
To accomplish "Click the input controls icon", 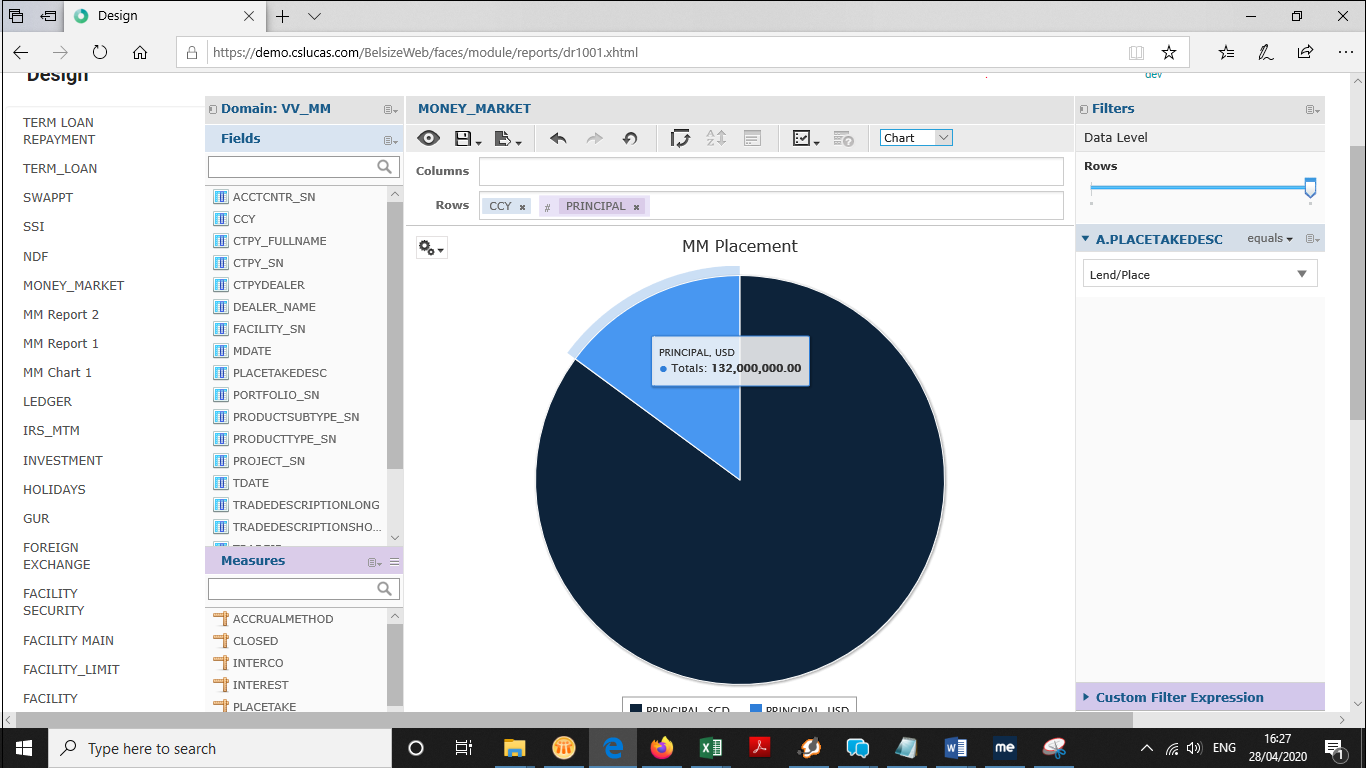I will tap(752, 139).
